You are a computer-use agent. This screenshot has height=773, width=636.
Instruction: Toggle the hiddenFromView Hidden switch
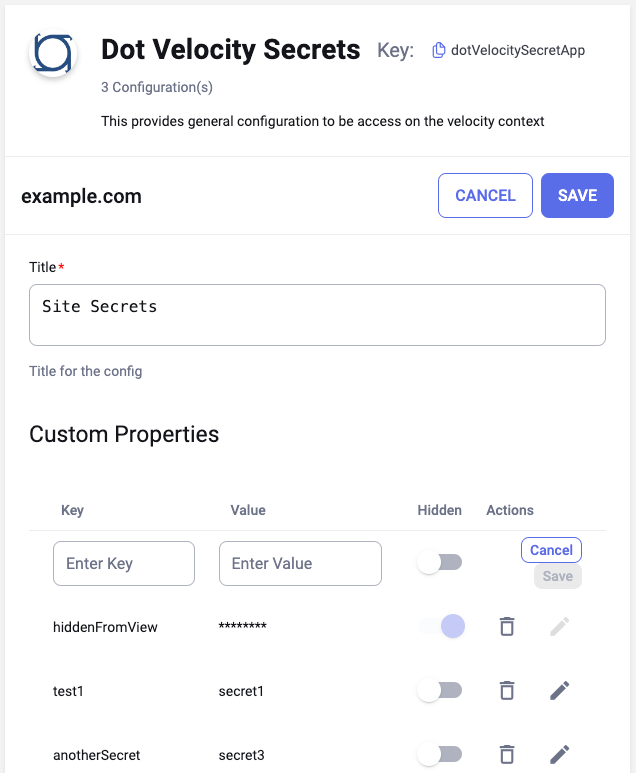click(440, 627)
